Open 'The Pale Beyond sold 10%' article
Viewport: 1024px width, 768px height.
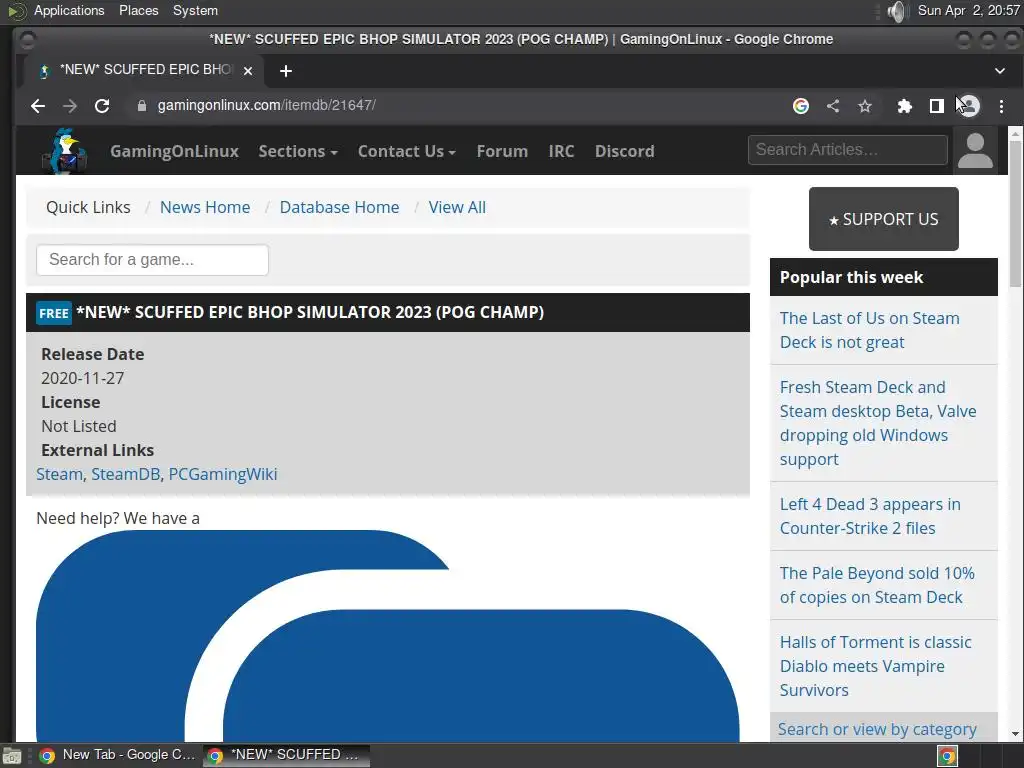[877, 585]
